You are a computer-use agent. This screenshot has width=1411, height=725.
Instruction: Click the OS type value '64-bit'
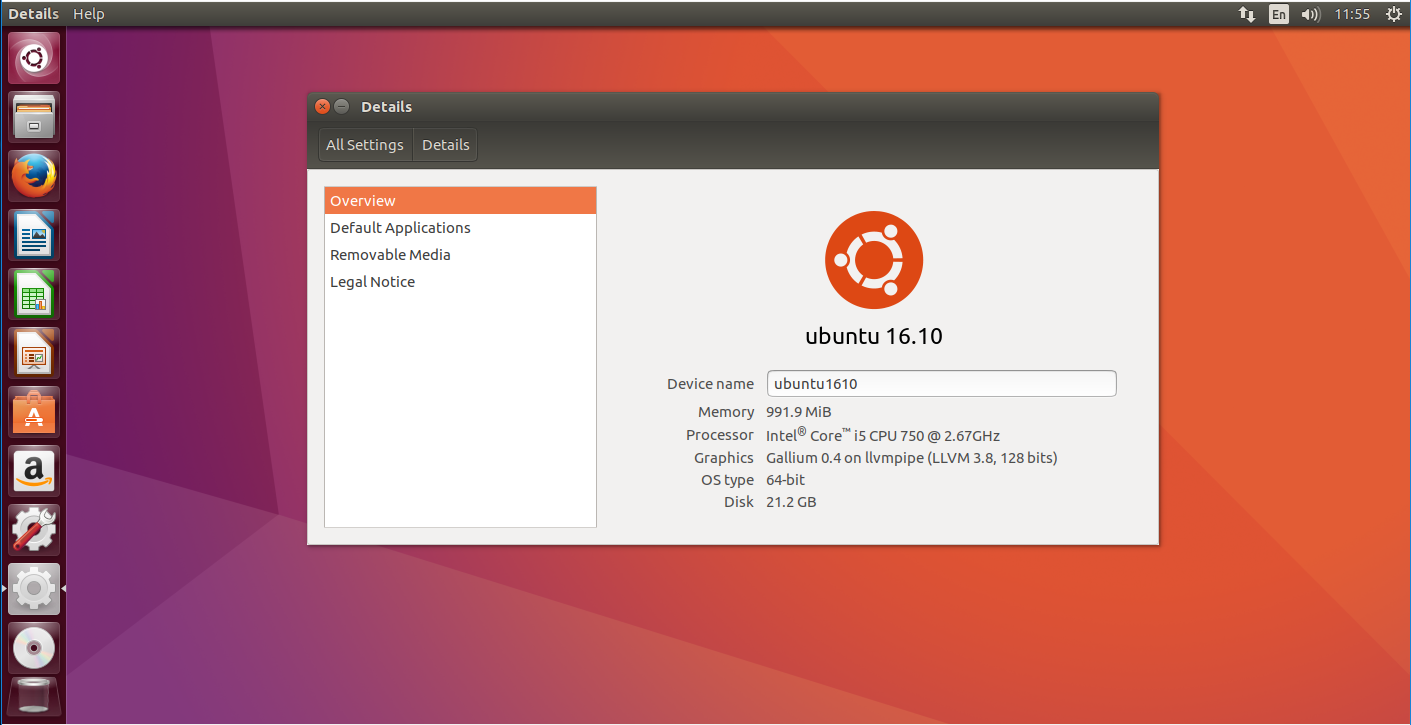(786, 480)
